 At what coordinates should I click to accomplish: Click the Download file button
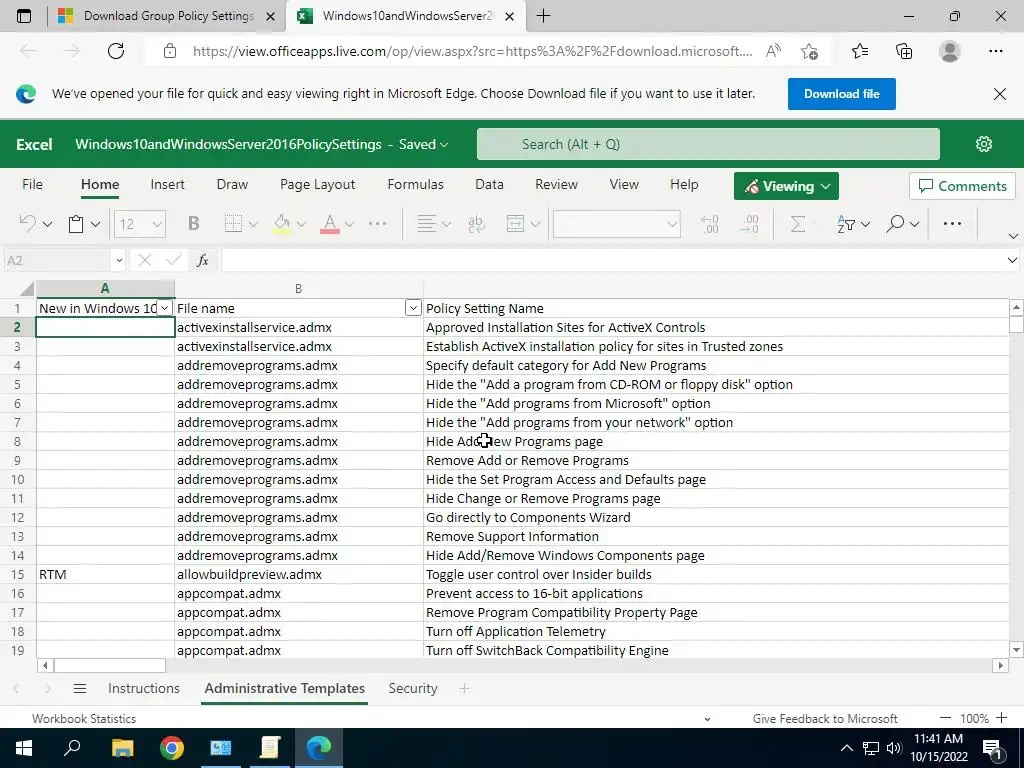click(x=841, y=94)
